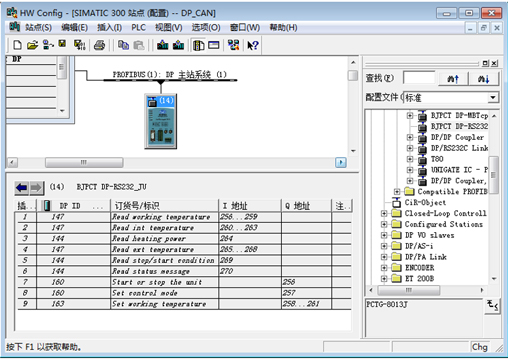Click the Upload to PG icon
The height and width of the screenshot is (362, 508).
pyautogui.click(x=178, y=45)
